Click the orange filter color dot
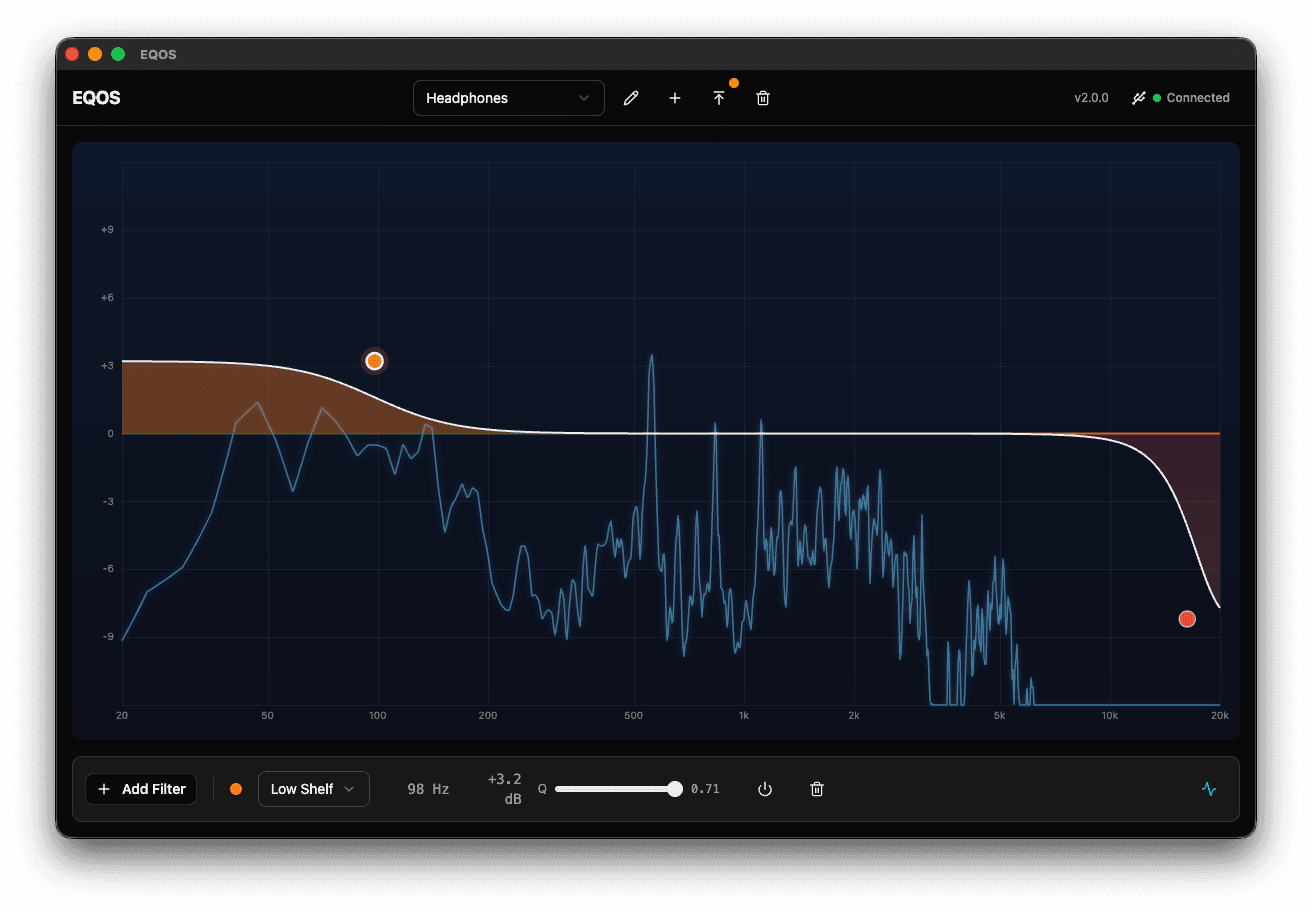 pos(236,789)
